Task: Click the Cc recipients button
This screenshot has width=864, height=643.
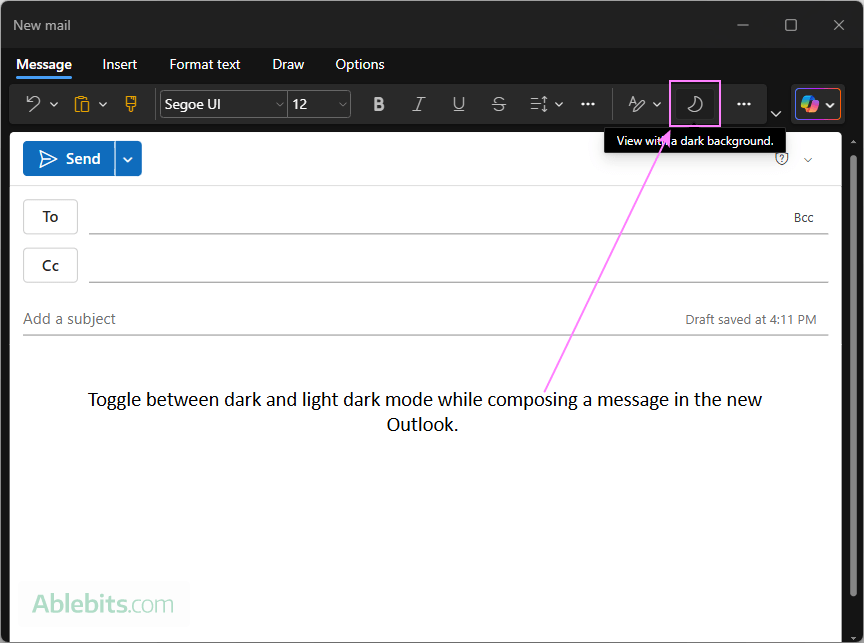Action: tap(50, 266)
